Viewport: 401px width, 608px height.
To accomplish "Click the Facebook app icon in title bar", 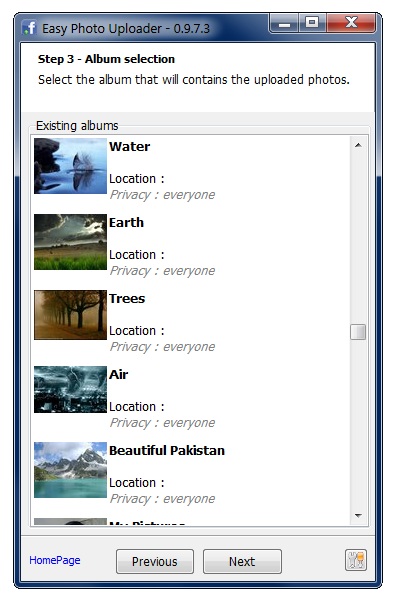I will point(29,28).
